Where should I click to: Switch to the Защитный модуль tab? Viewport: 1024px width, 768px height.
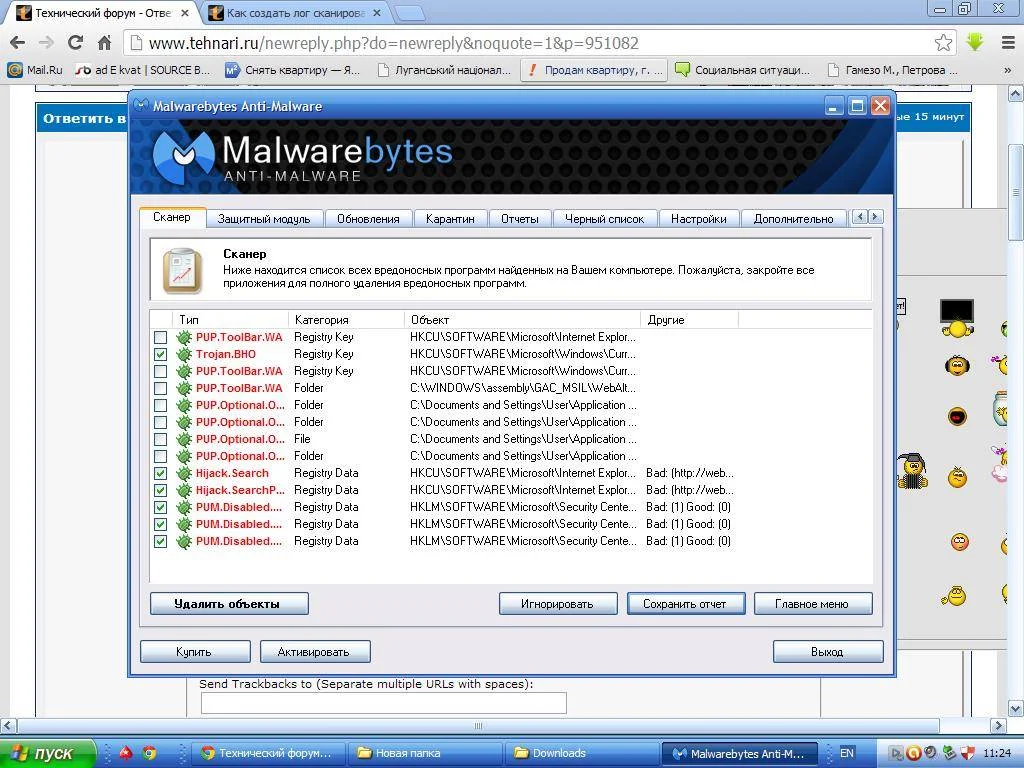[264, 219]
